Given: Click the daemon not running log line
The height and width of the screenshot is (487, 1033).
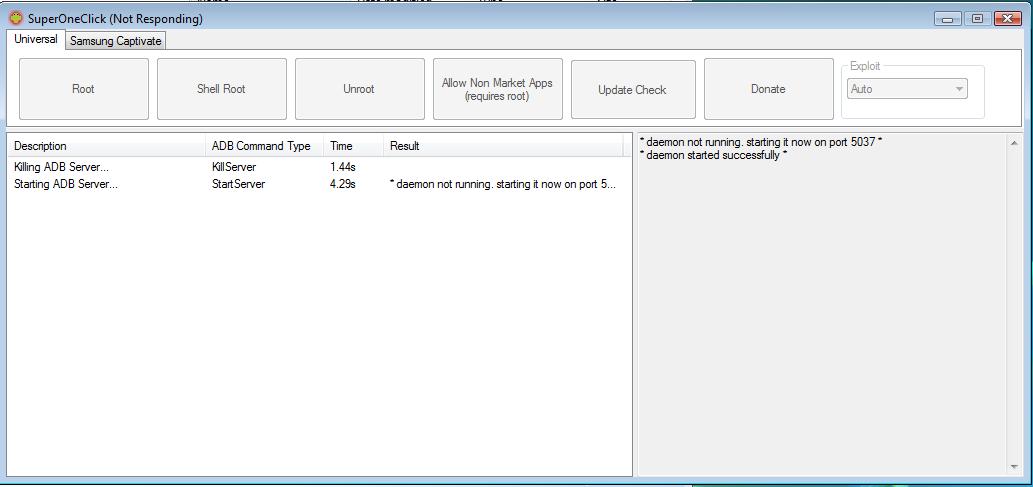Looking at the screenshot, I should (x=761, y=142).
